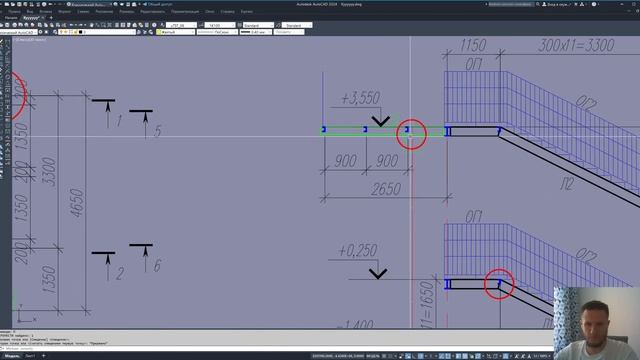Open the Properties palette icon
Screen dimensions: 640x360
click(x=117, y=25)
